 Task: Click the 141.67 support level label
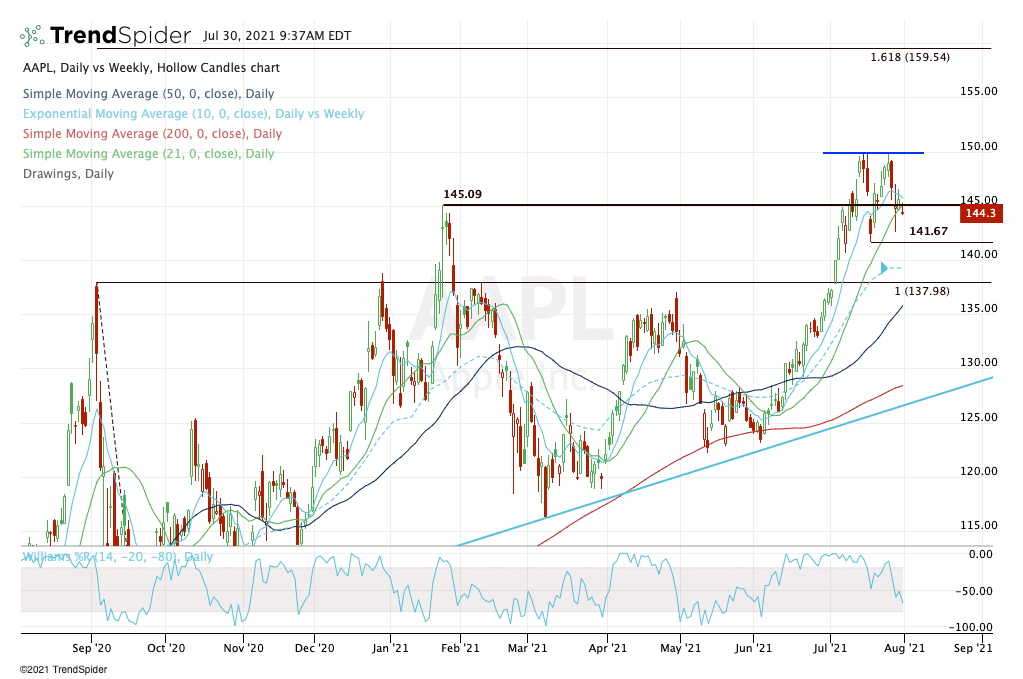click(928, 232)
